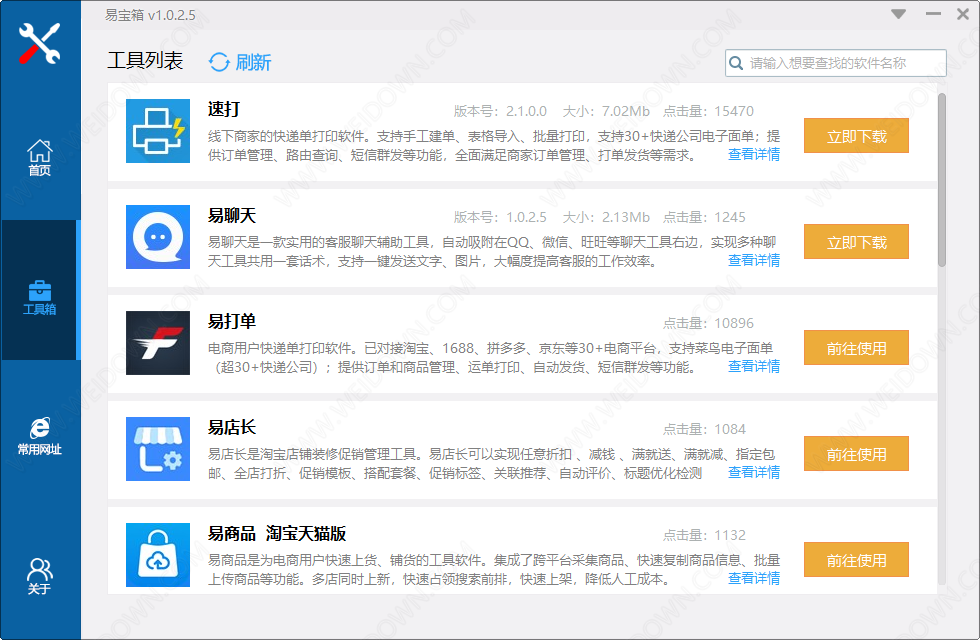This screenshot has height=640, width=980.
Task: Click 前往使用 for 易店长
Action: (856, 454)
